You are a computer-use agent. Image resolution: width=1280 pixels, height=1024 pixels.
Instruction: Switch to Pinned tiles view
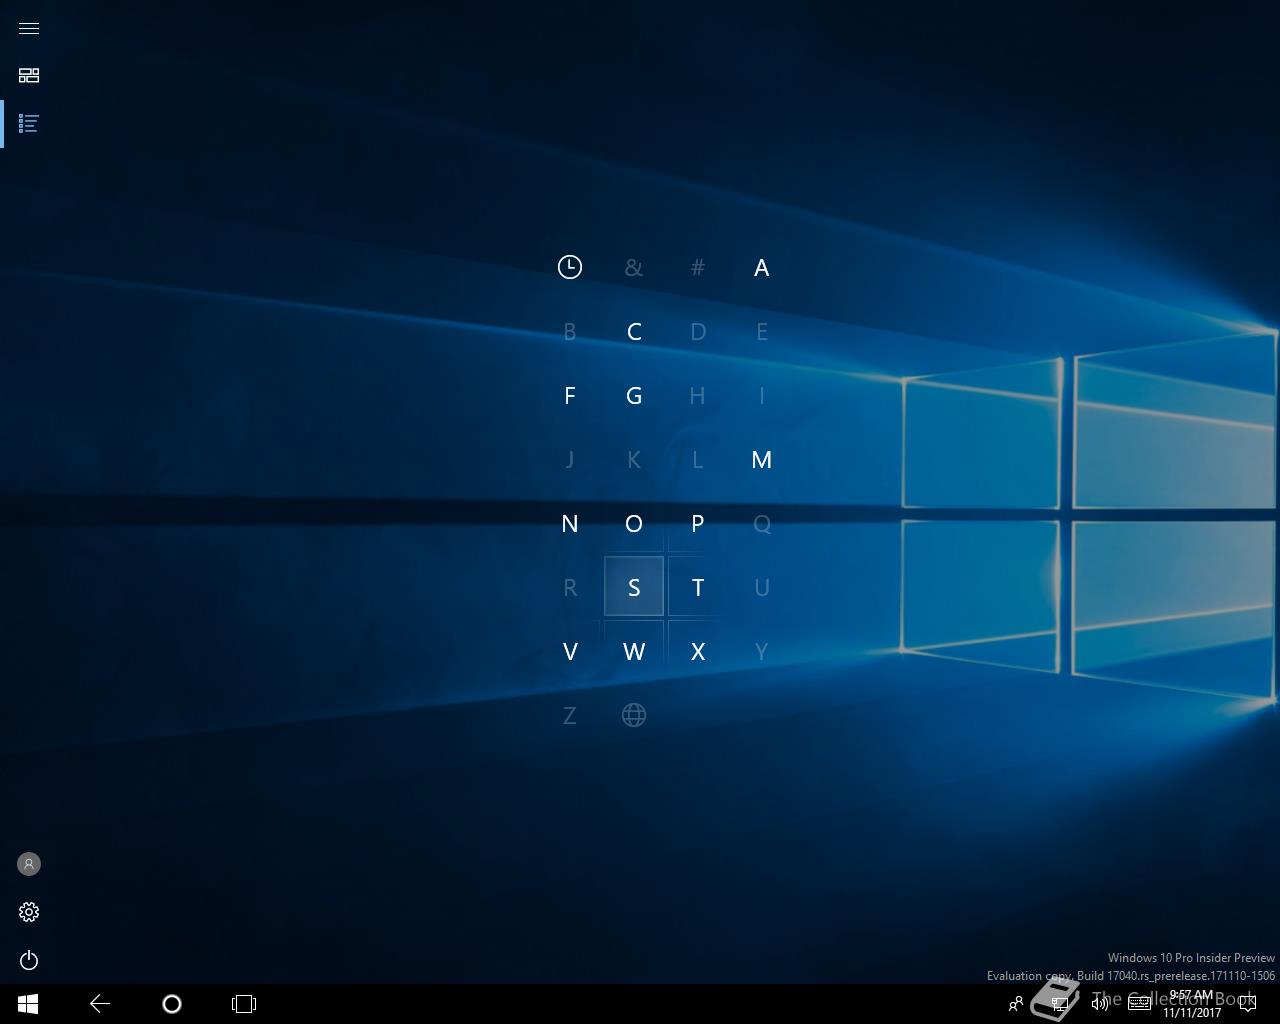coord(29,76)
